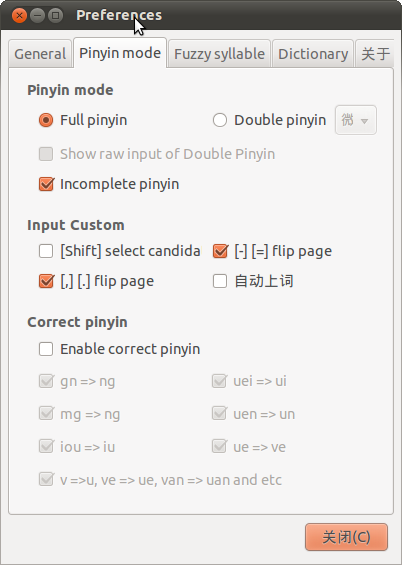This screenshot has width=402, height=565.
Task: Close the Preferences window with red button
Action: tap(19, 15)
